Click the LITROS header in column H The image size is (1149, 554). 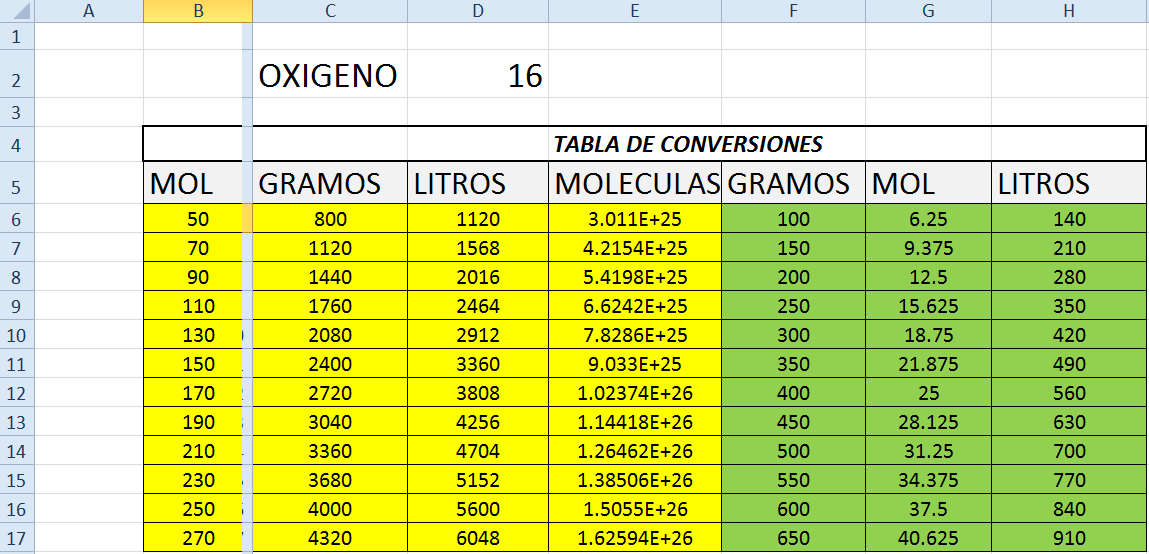1070,182
